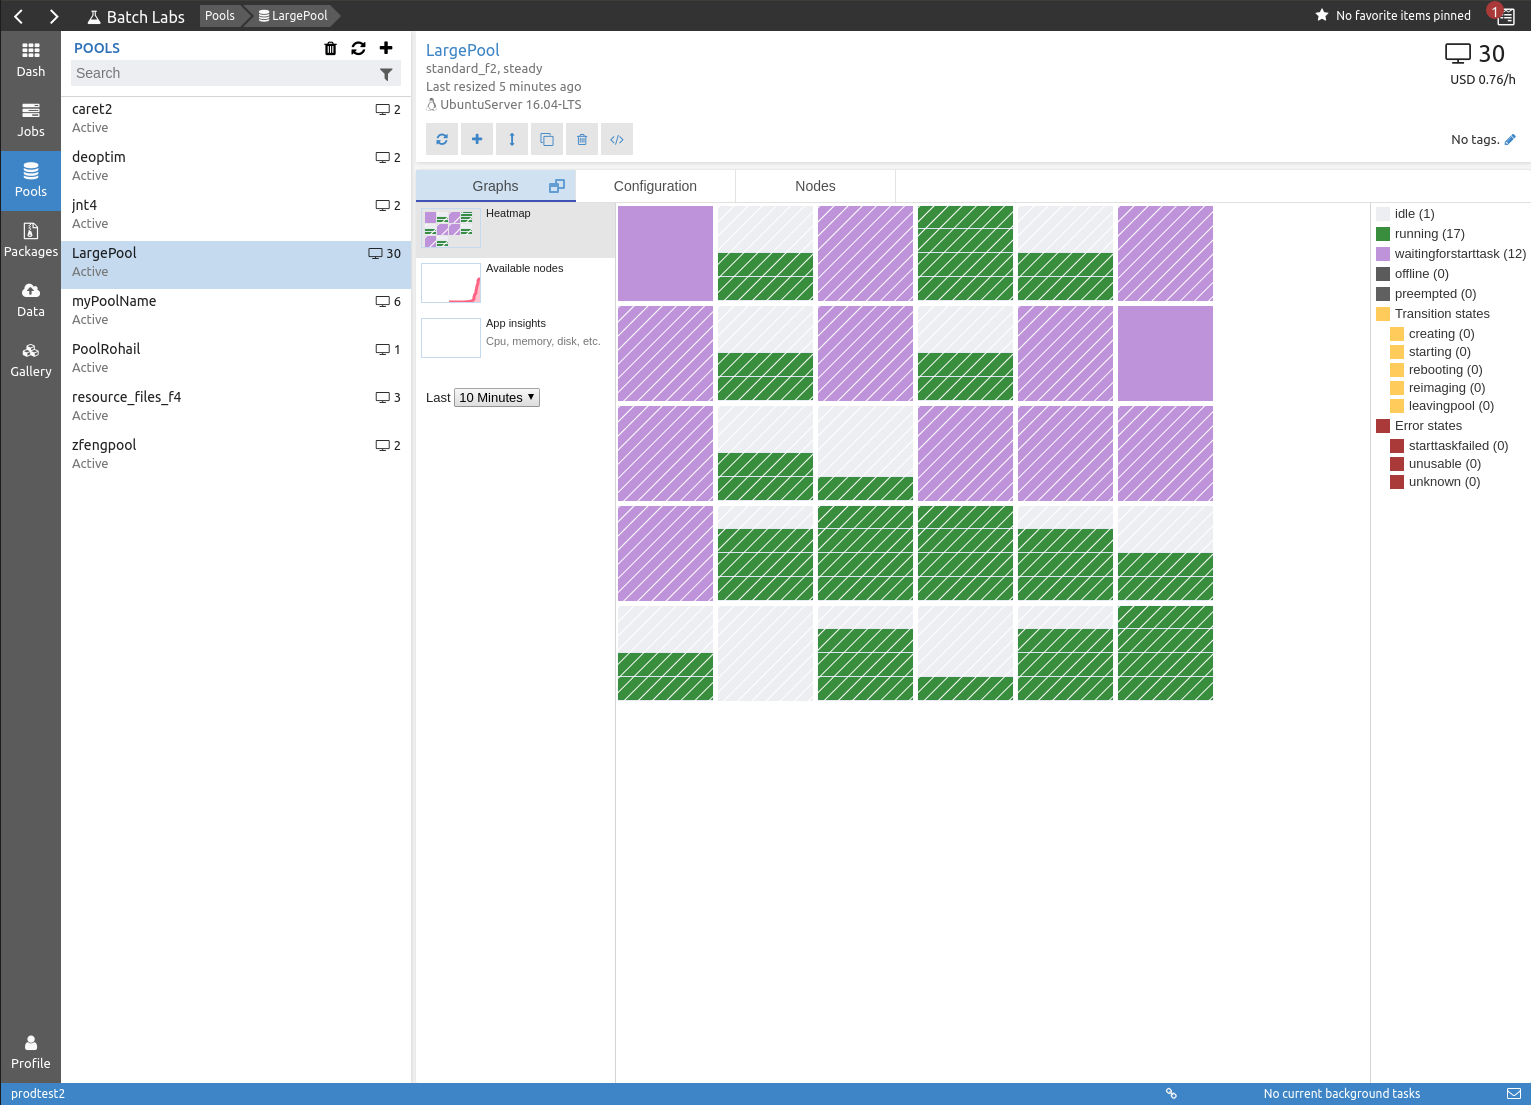Click the Pools breadcrumb link
Screen dimensions: 1531x1105
pyautogui.click(x=220, y=15)
